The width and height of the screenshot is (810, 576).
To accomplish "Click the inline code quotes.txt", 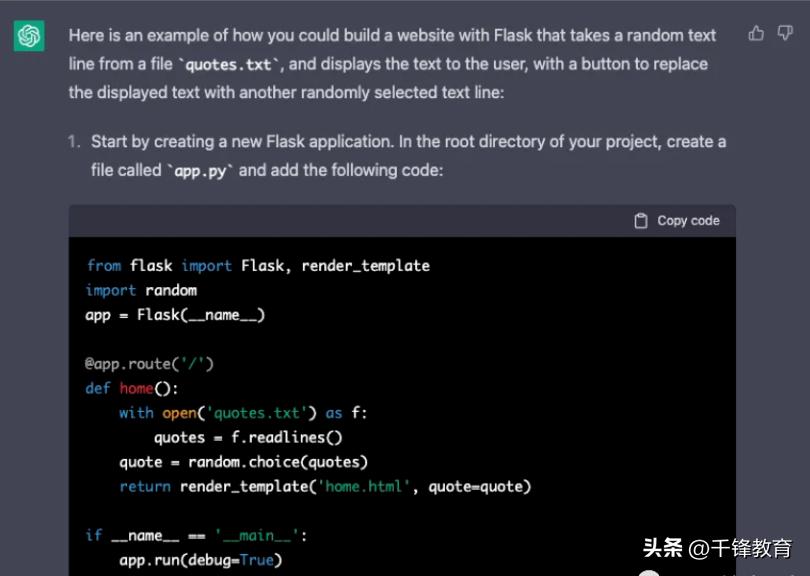I will [x=231, y=65].
